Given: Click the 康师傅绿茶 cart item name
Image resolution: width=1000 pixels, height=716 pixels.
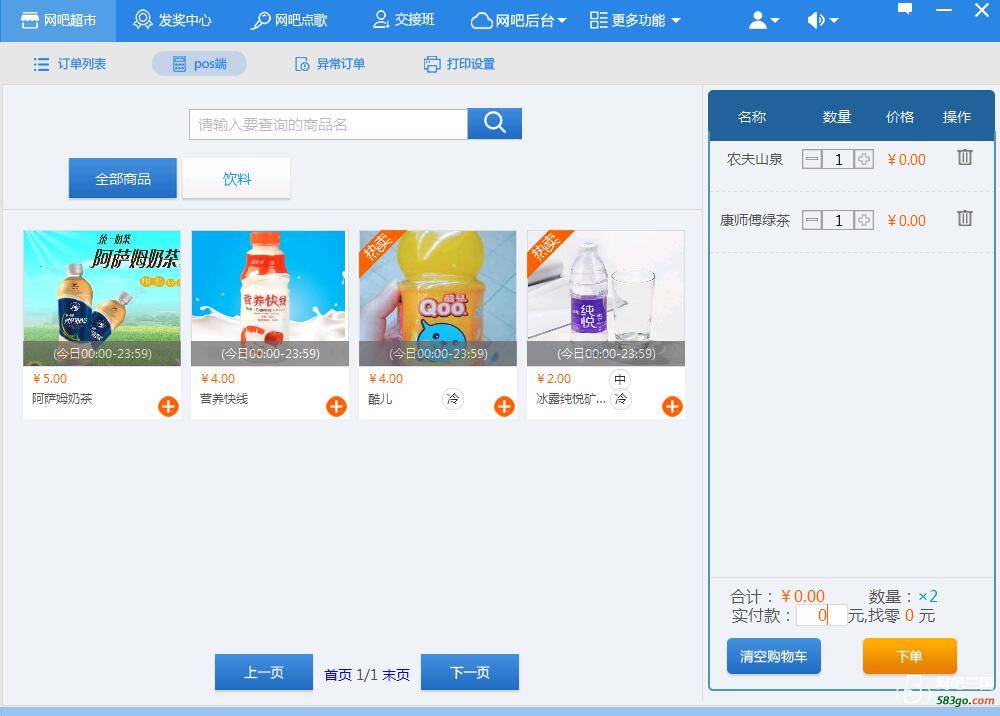Looking at the screenshot, I should pos(754,221).
